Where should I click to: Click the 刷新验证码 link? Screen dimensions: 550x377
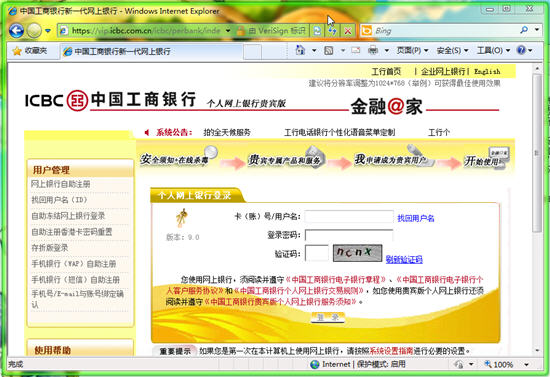404,260
